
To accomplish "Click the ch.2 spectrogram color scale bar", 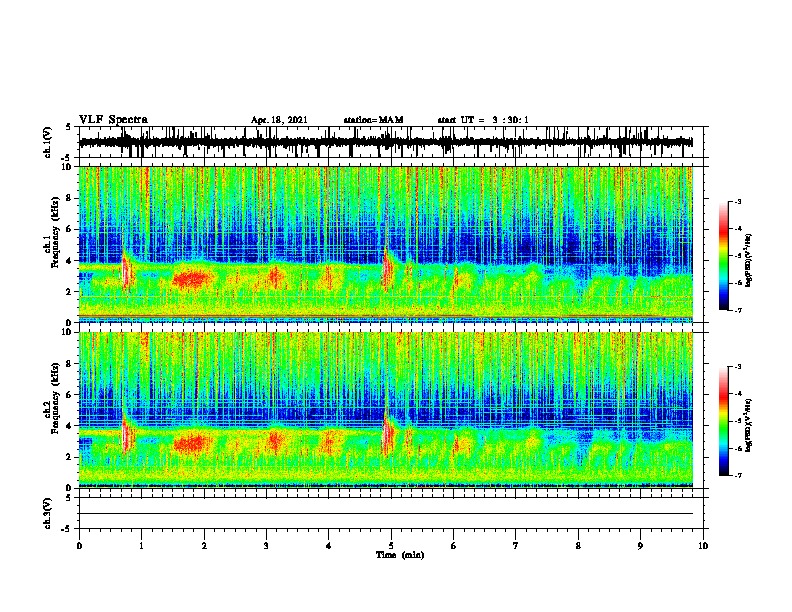I will click(724, 421).
